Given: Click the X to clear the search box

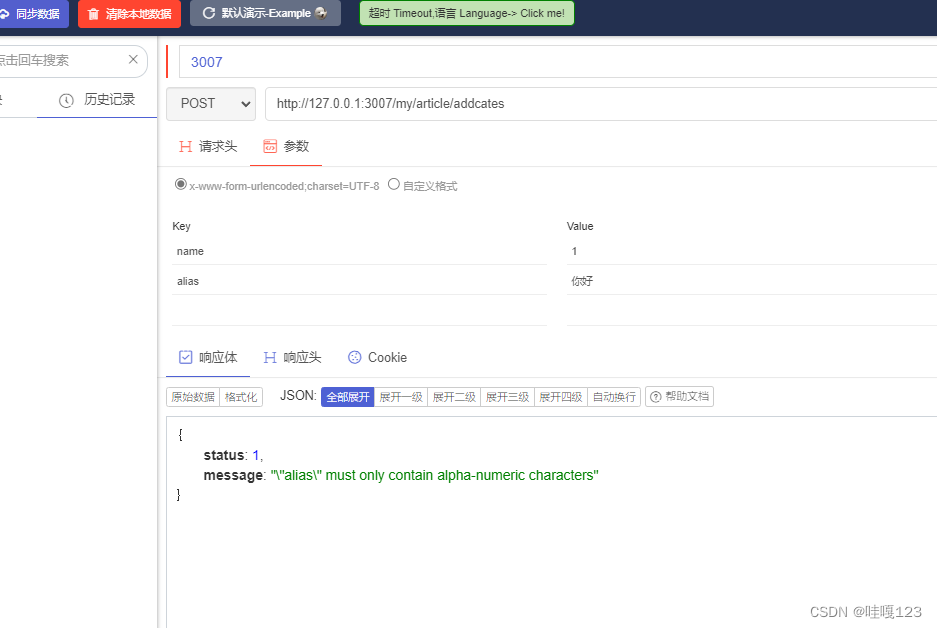Looking at the screenshot, I should click(x=133, y=60).
